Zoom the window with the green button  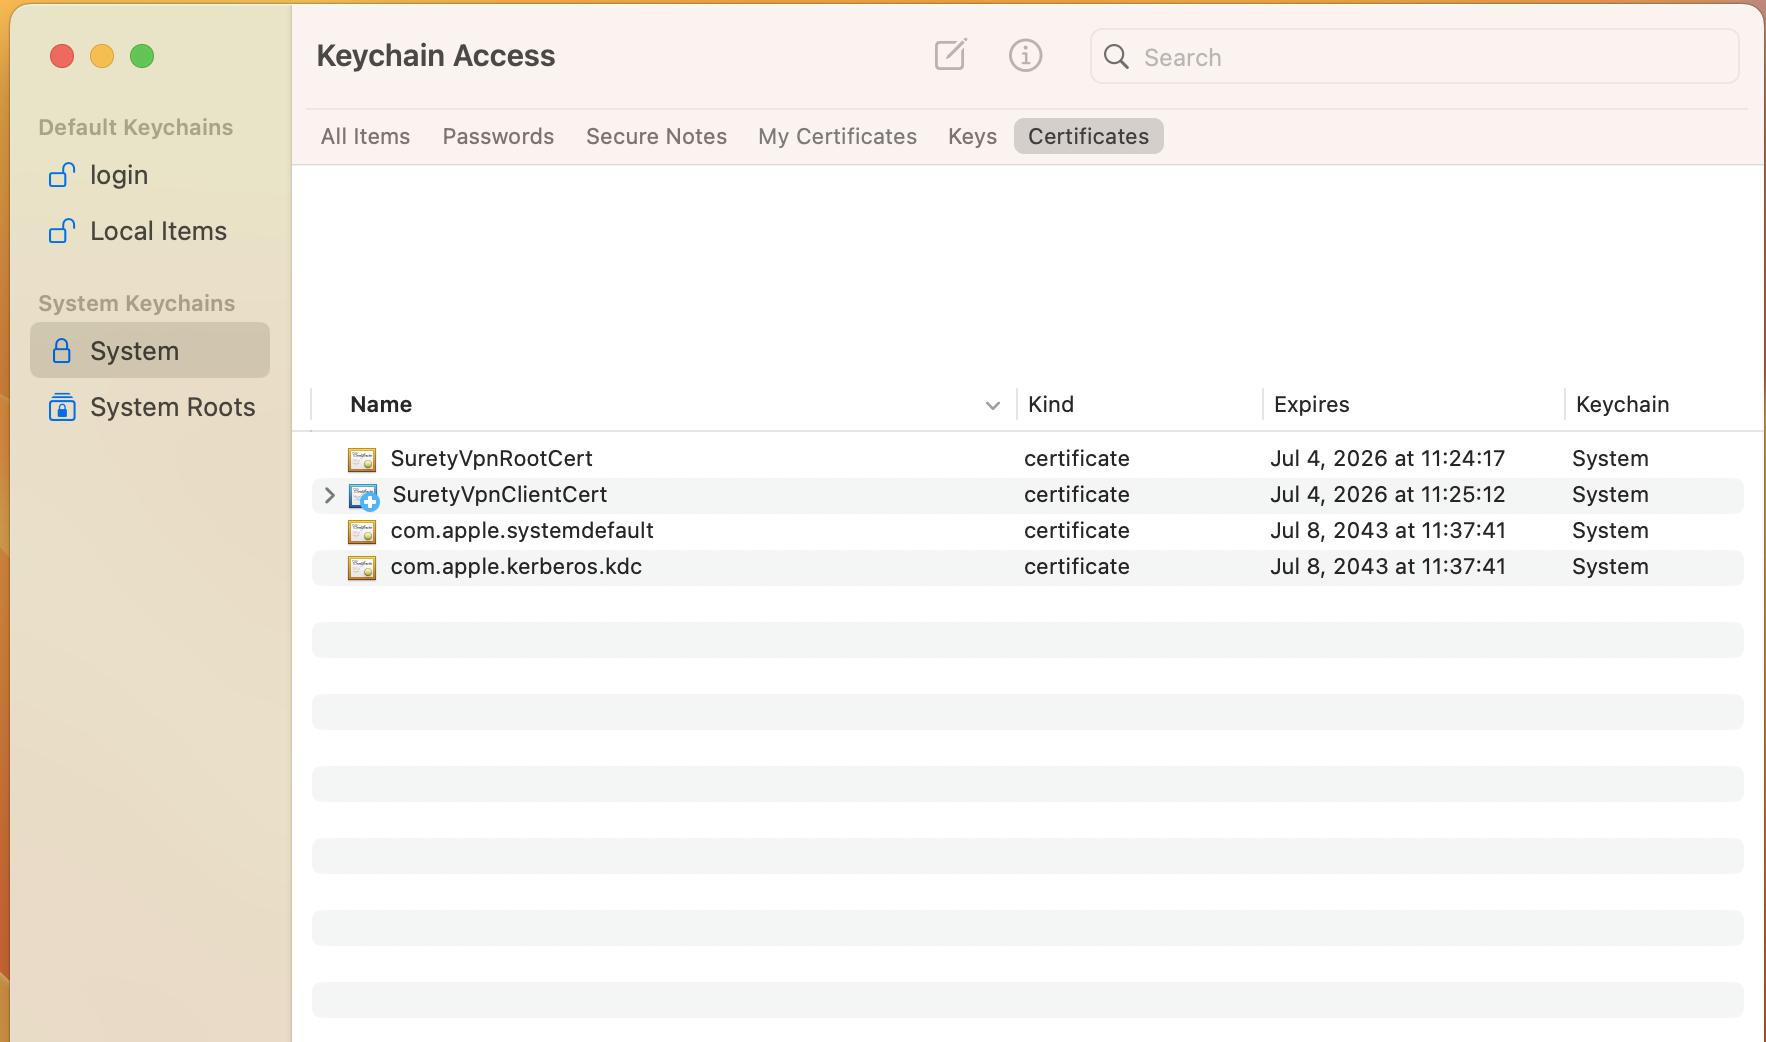[142, 56]
